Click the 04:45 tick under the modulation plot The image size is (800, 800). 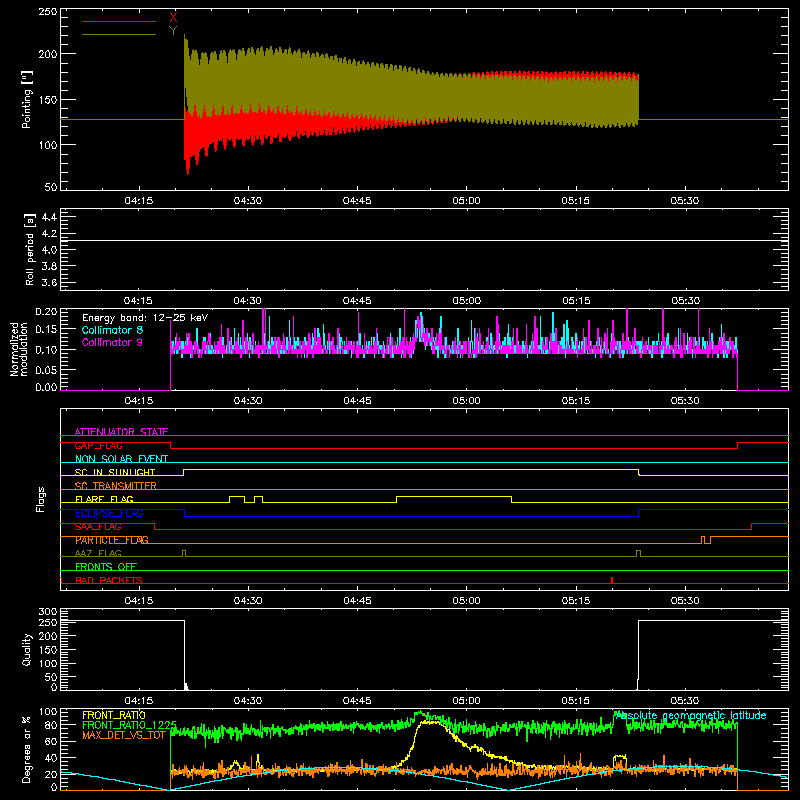coord(357,401)
